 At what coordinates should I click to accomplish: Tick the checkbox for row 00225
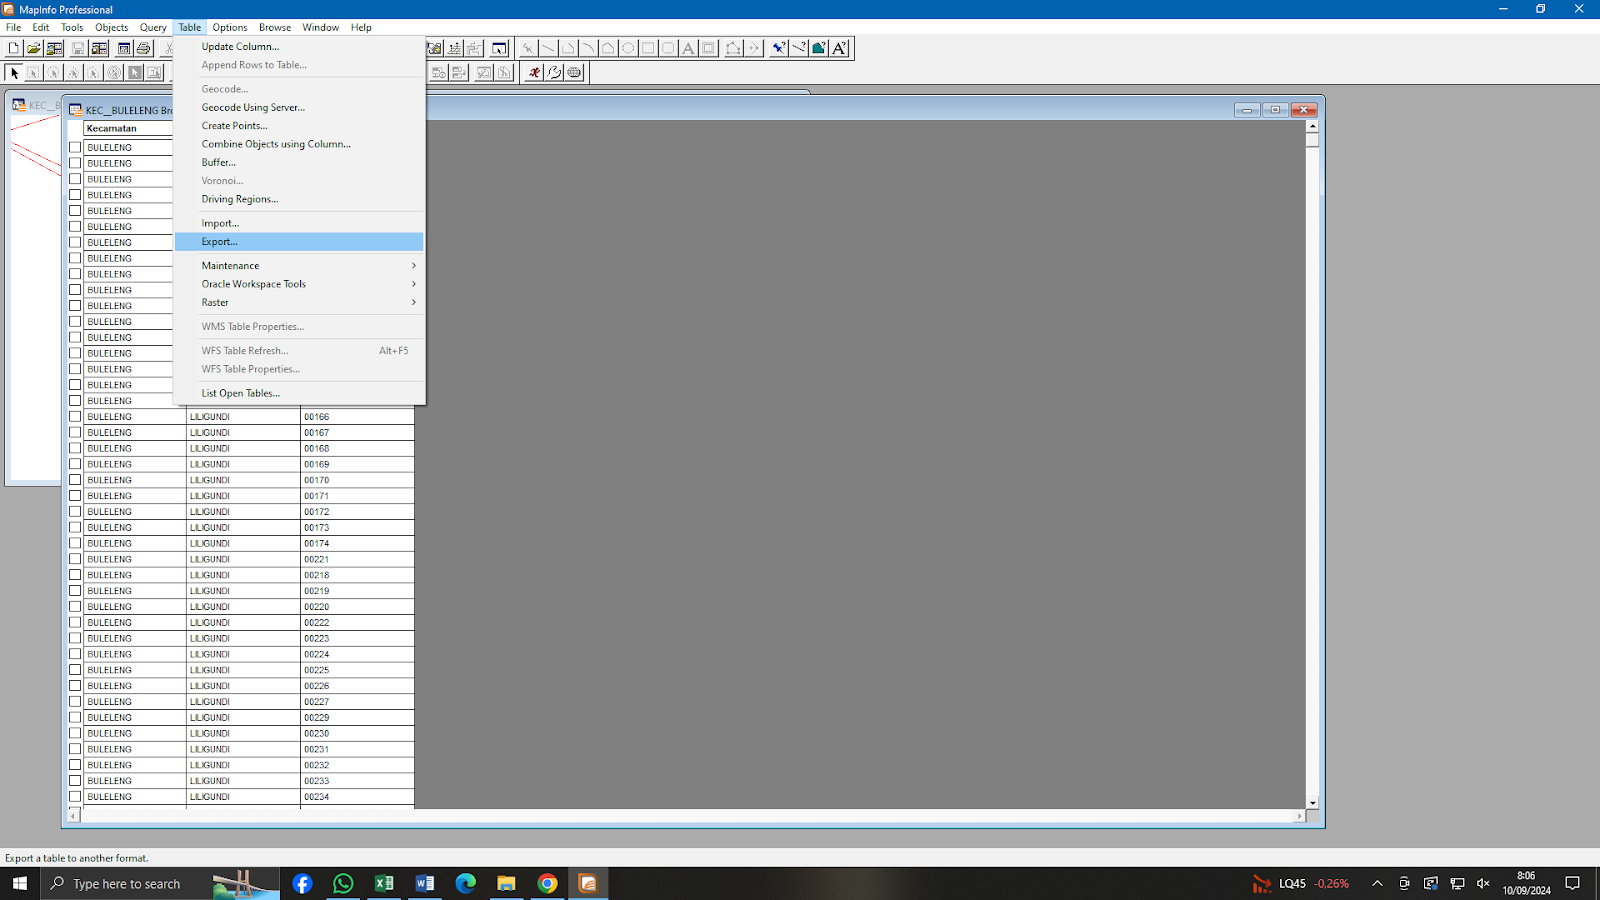coord(75,670)
